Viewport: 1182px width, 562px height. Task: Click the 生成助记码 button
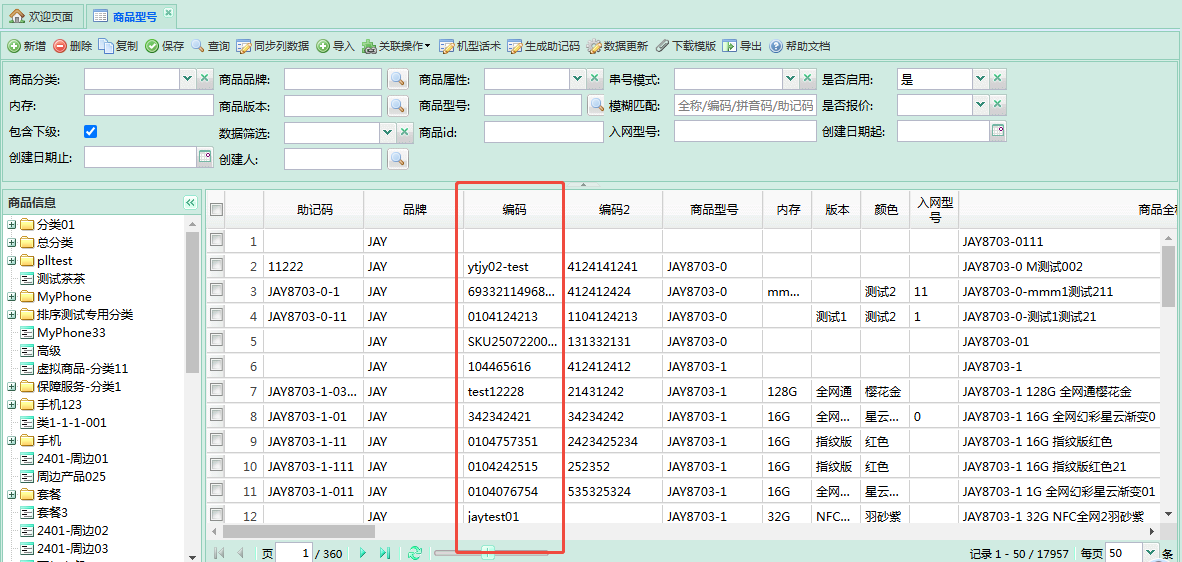pyautogui.click(x=544, y=46)
